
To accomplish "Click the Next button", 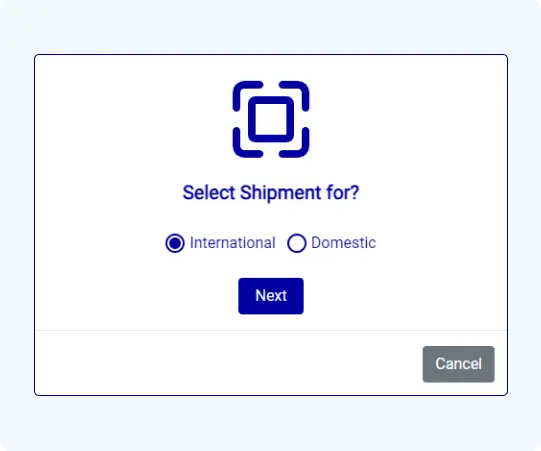I will pos(271,296).
